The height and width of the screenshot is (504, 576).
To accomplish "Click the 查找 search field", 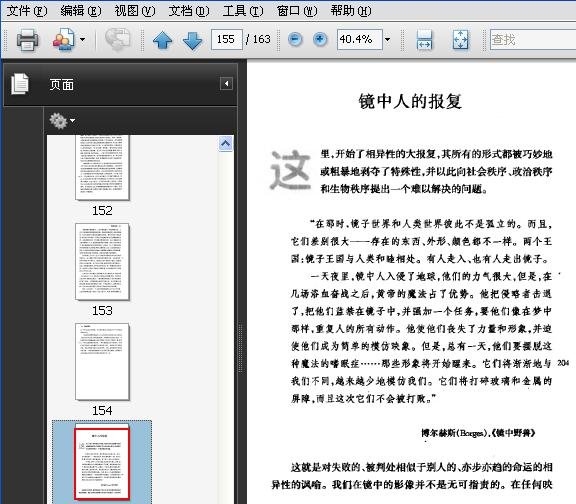I will (x=533, y=39).
